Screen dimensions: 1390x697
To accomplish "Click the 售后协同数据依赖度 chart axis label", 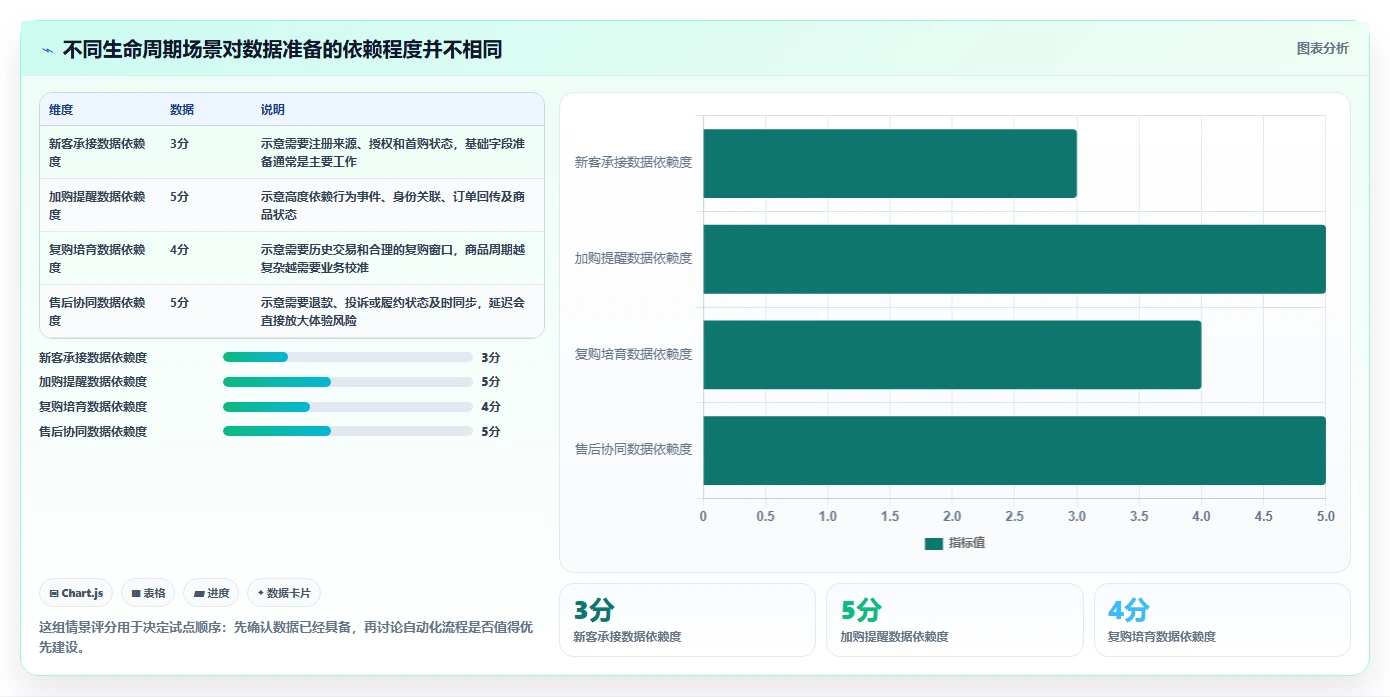I will (x=633, y=450).
